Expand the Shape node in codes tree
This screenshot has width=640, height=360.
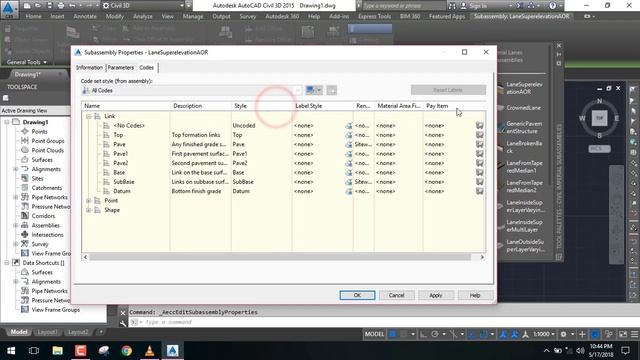[89, 210]
